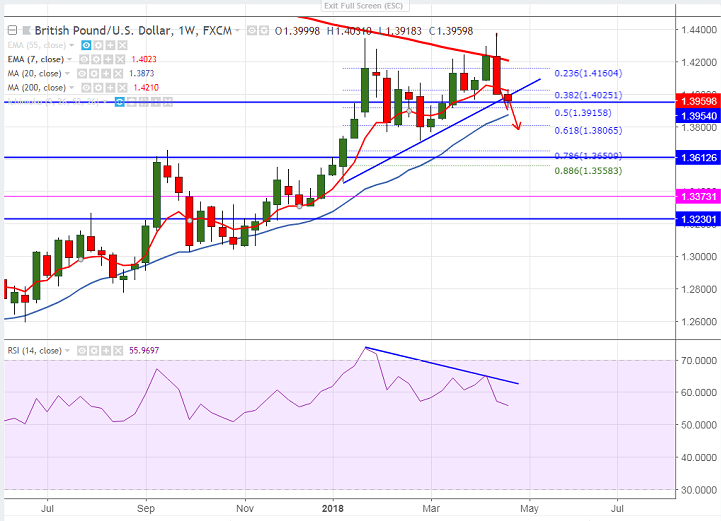Open settings gear for EMA (55, close)

pyautogui.click(x=98, y=45)
